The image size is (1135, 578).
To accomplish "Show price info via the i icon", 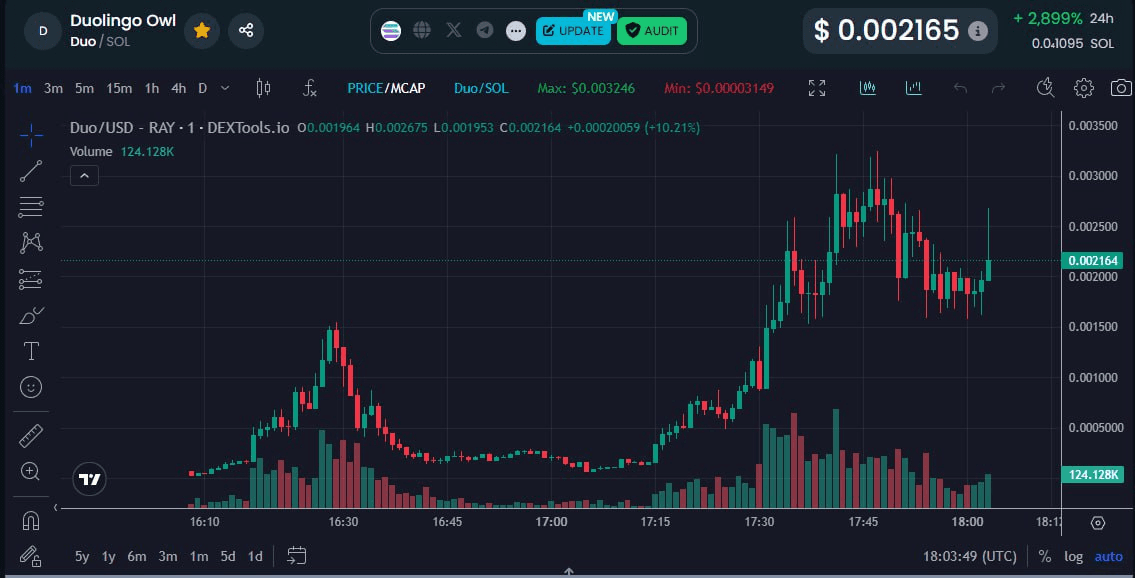I will (x=978, y=30).
